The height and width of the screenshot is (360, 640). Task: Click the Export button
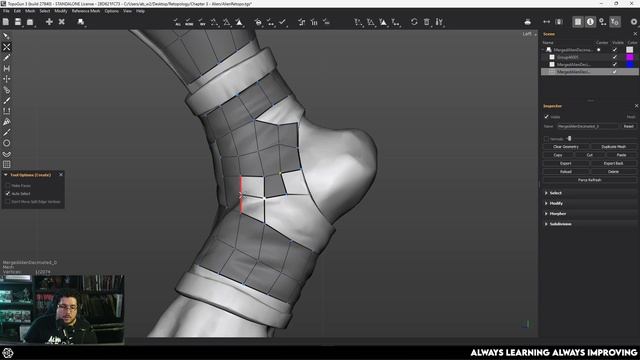pos(566,163)
